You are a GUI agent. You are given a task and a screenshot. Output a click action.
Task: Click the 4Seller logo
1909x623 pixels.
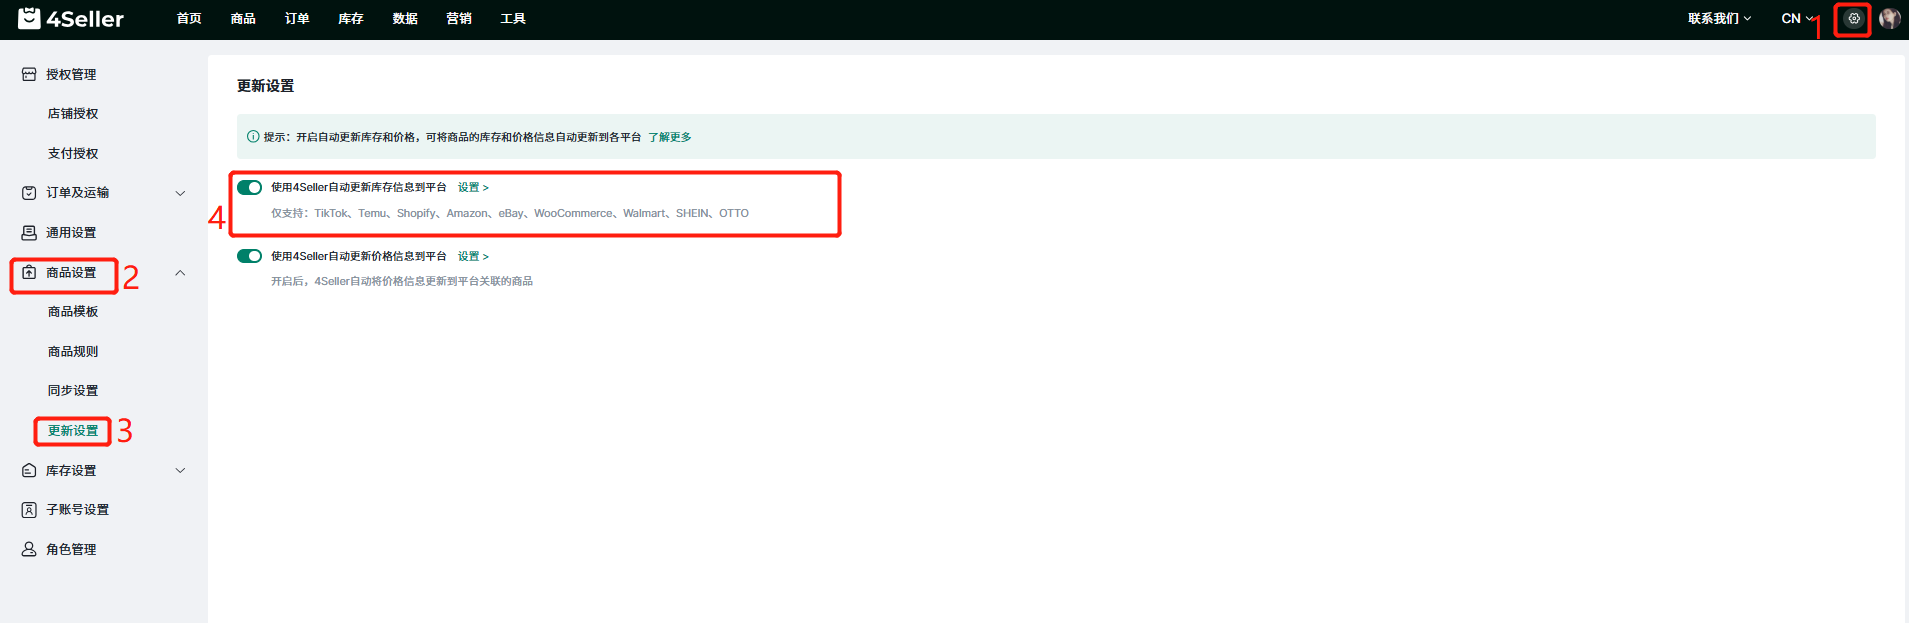click(71, 19)
